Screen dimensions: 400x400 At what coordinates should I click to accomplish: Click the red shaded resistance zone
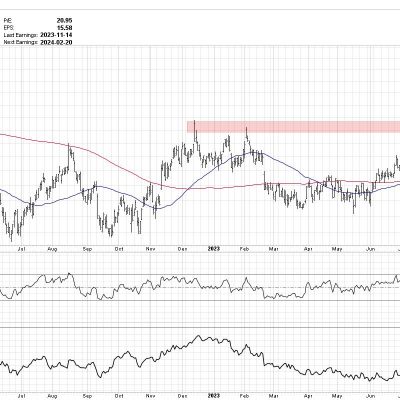293,126
